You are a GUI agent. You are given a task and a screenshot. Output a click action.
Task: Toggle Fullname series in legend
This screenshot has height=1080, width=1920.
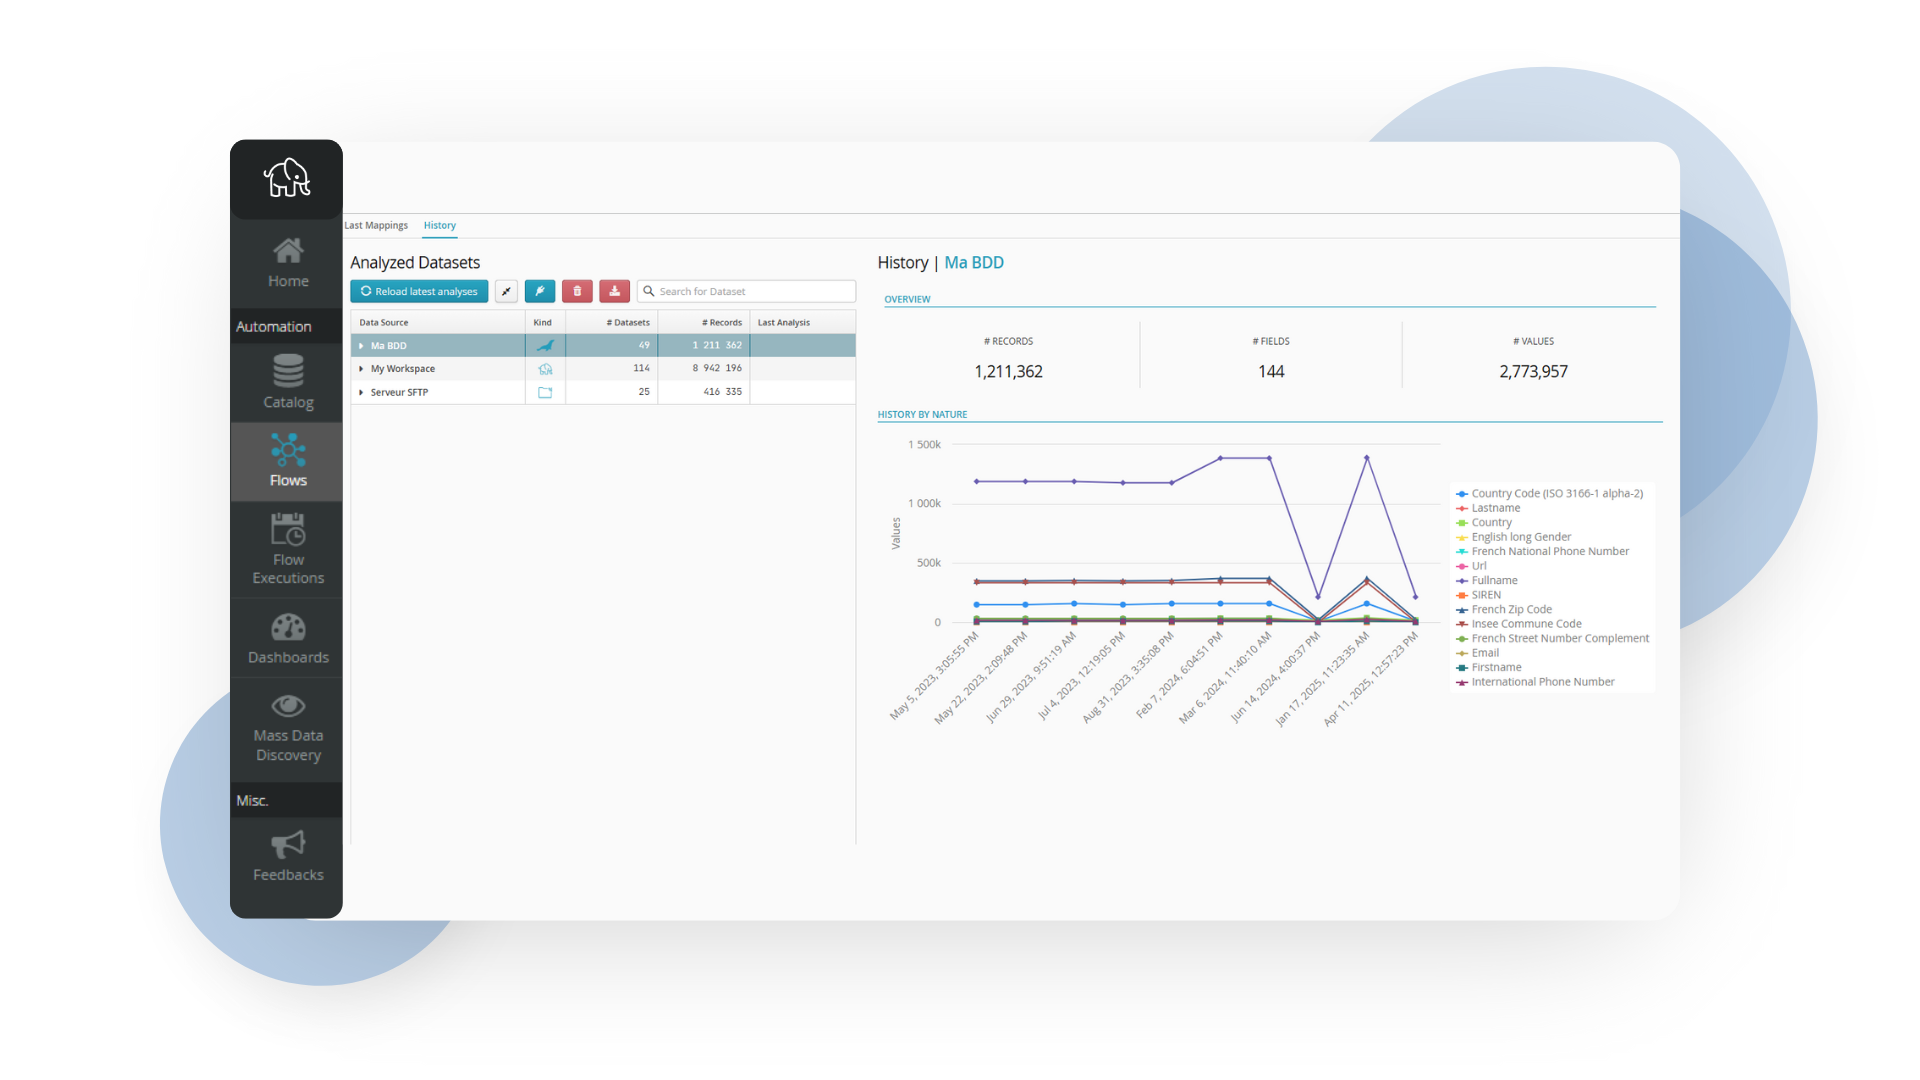click(x=1487, y=580)
